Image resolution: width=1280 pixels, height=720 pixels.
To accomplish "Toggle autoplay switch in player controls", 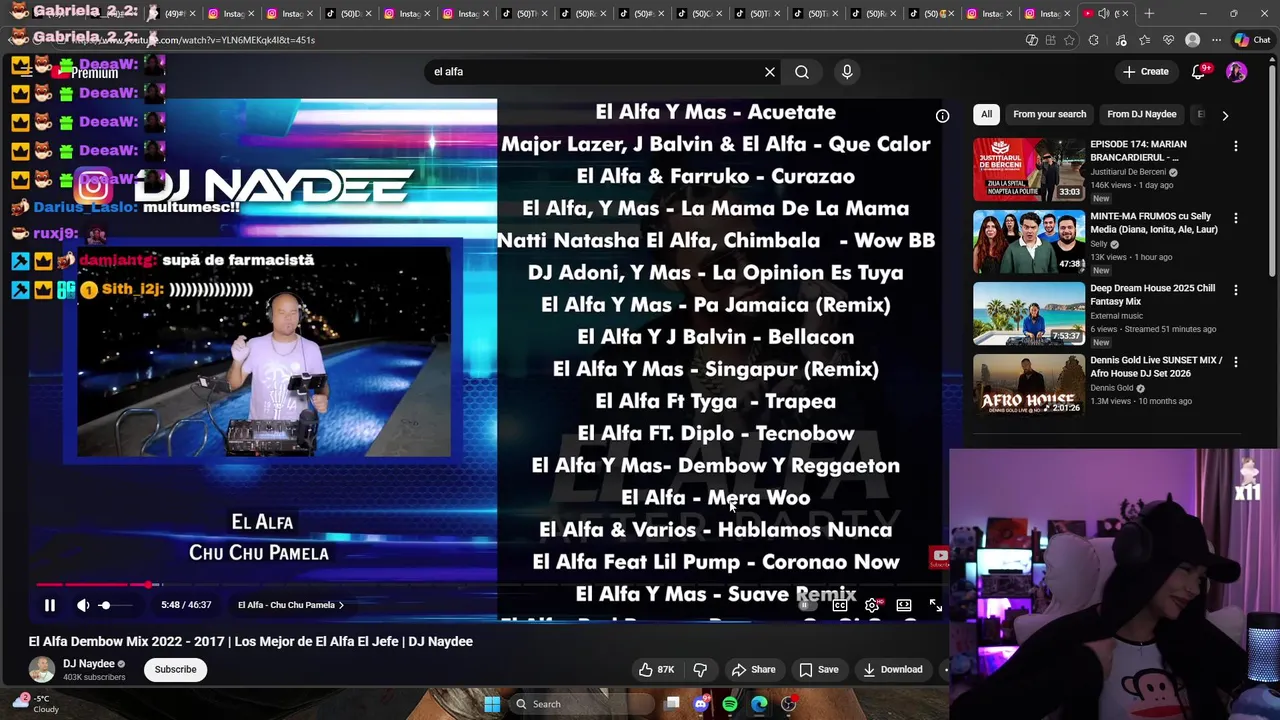I will (x=806, y=605).
